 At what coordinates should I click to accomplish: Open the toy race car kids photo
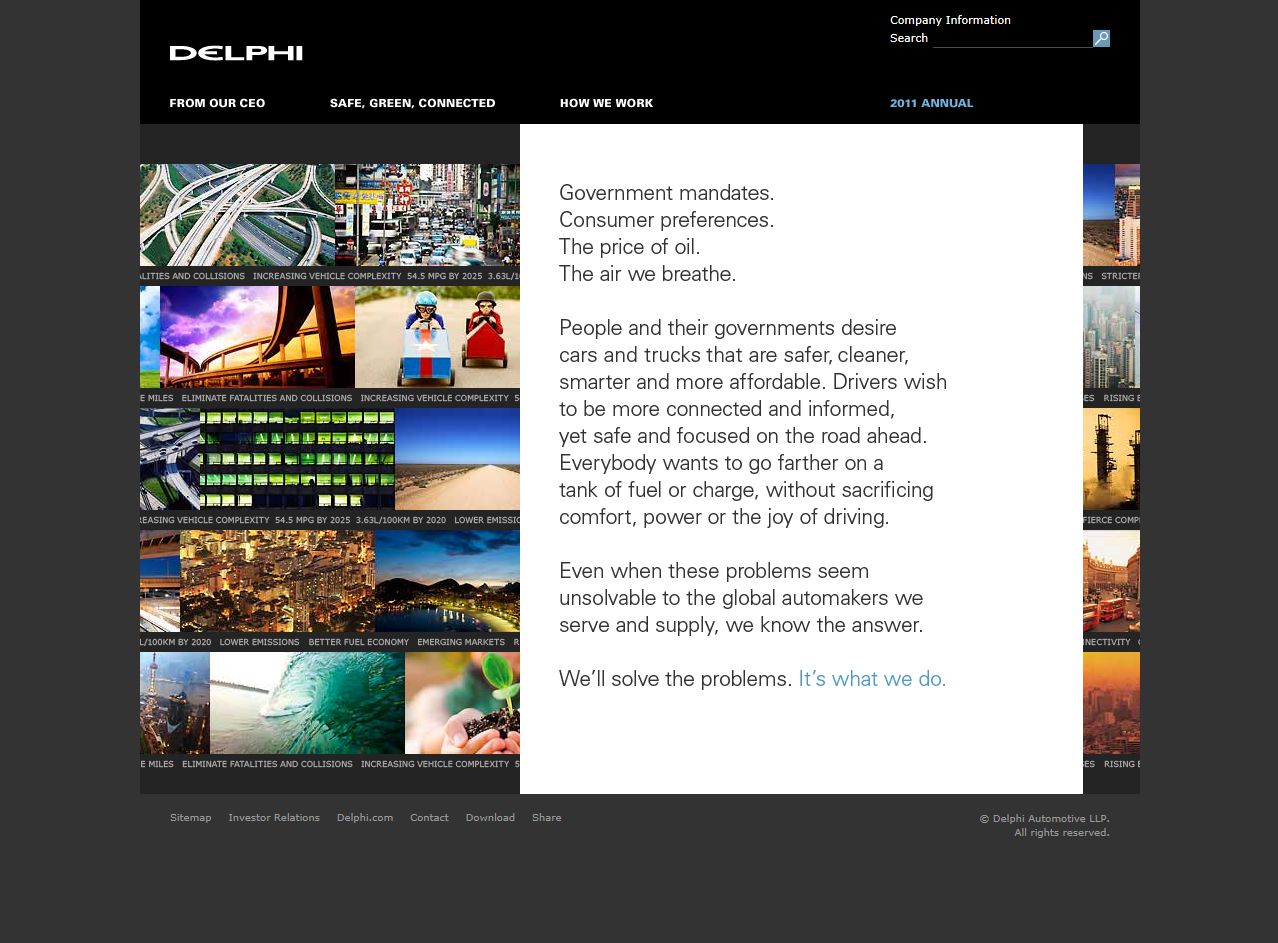pyautogui.click(x=437, y=336)
